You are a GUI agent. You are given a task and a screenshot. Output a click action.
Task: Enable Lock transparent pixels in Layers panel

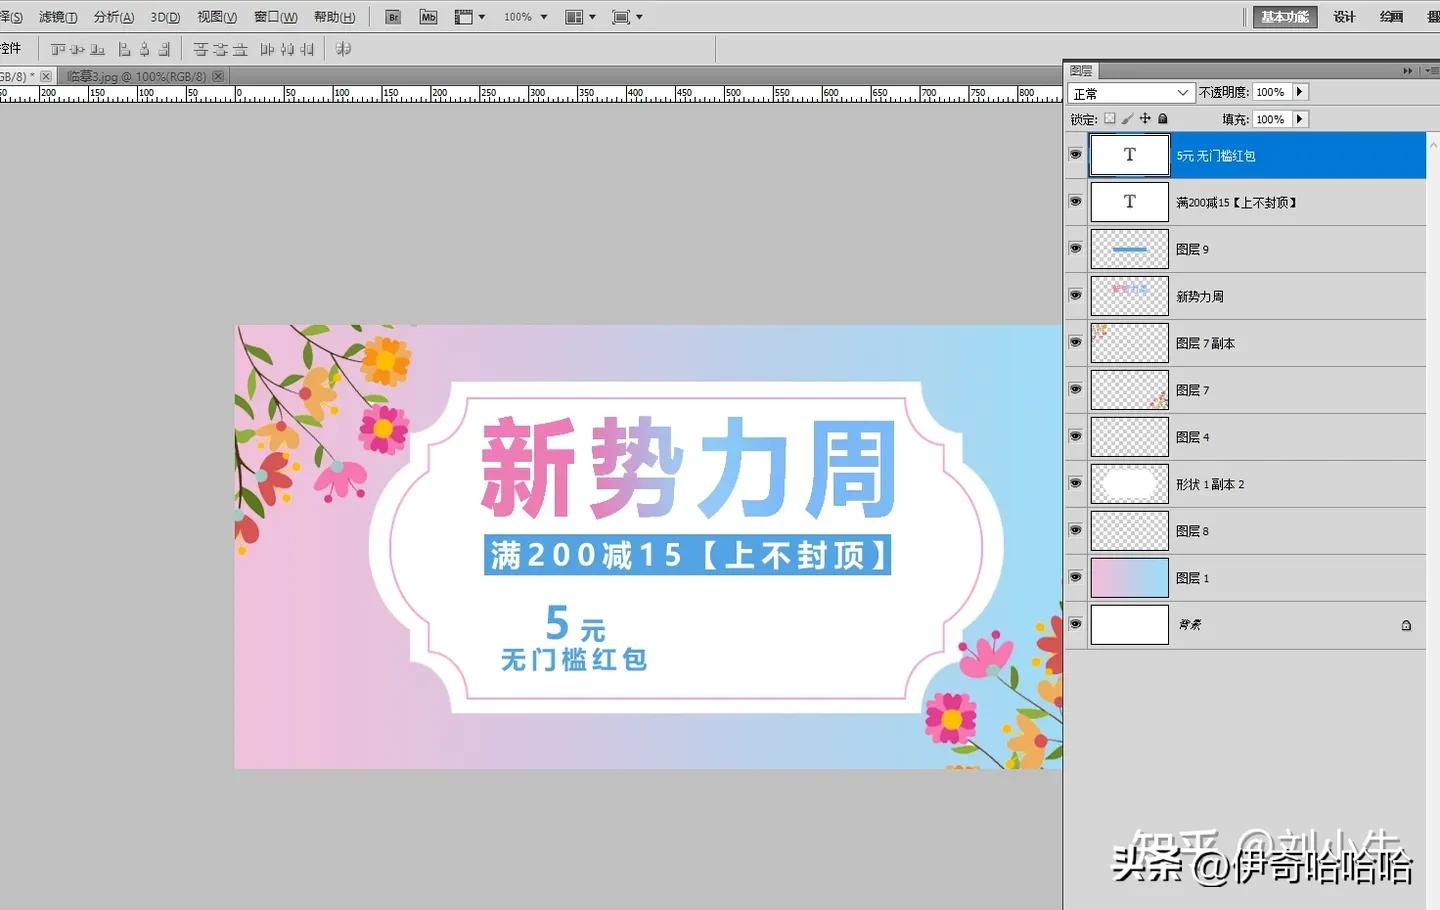point(1112,118)
